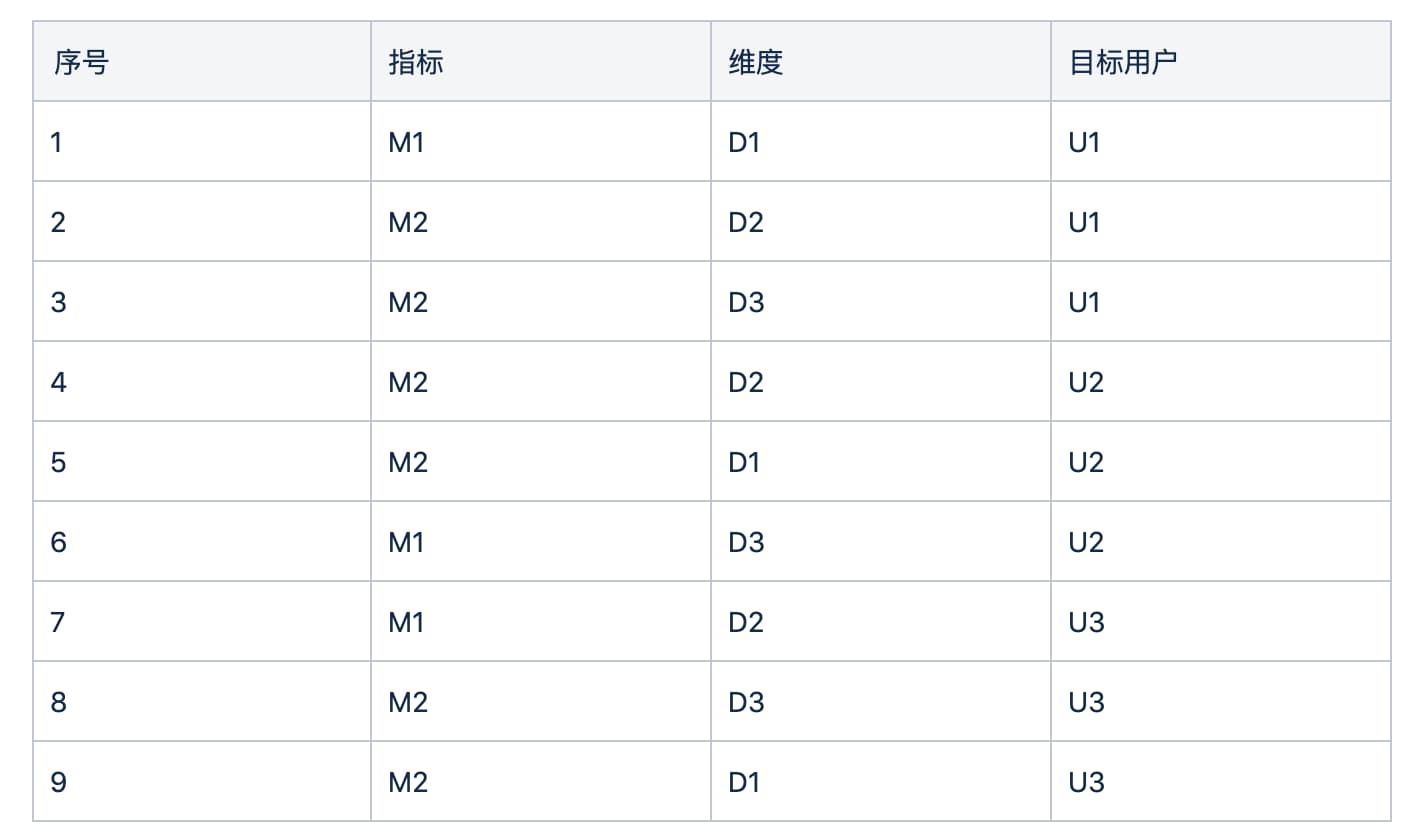Click the U3 cell in row 9
Screen dimensions: 1424x838
point(1086,782)
